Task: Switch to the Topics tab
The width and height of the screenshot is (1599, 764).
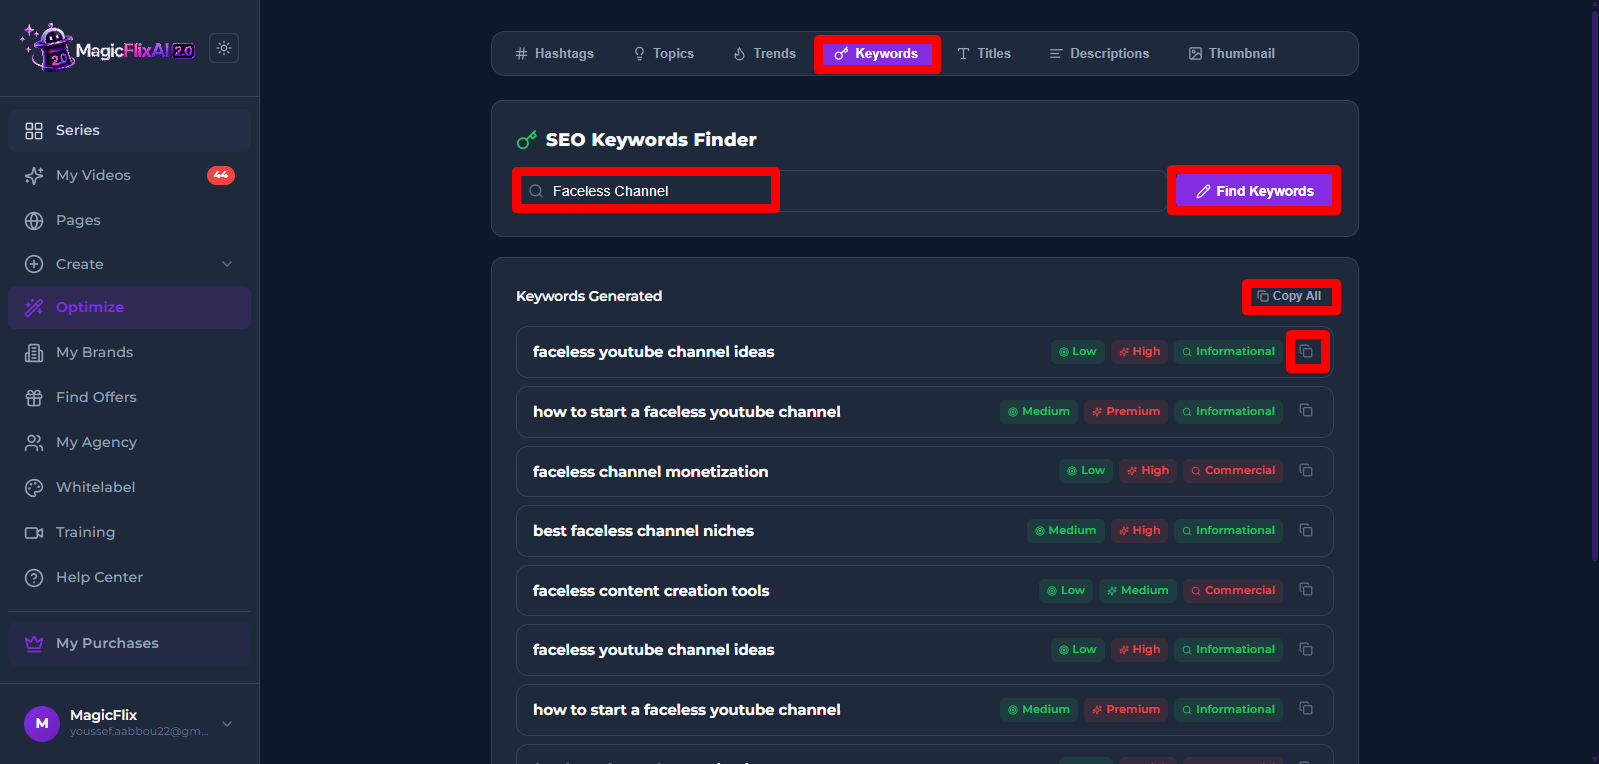Action: (664, 53)
